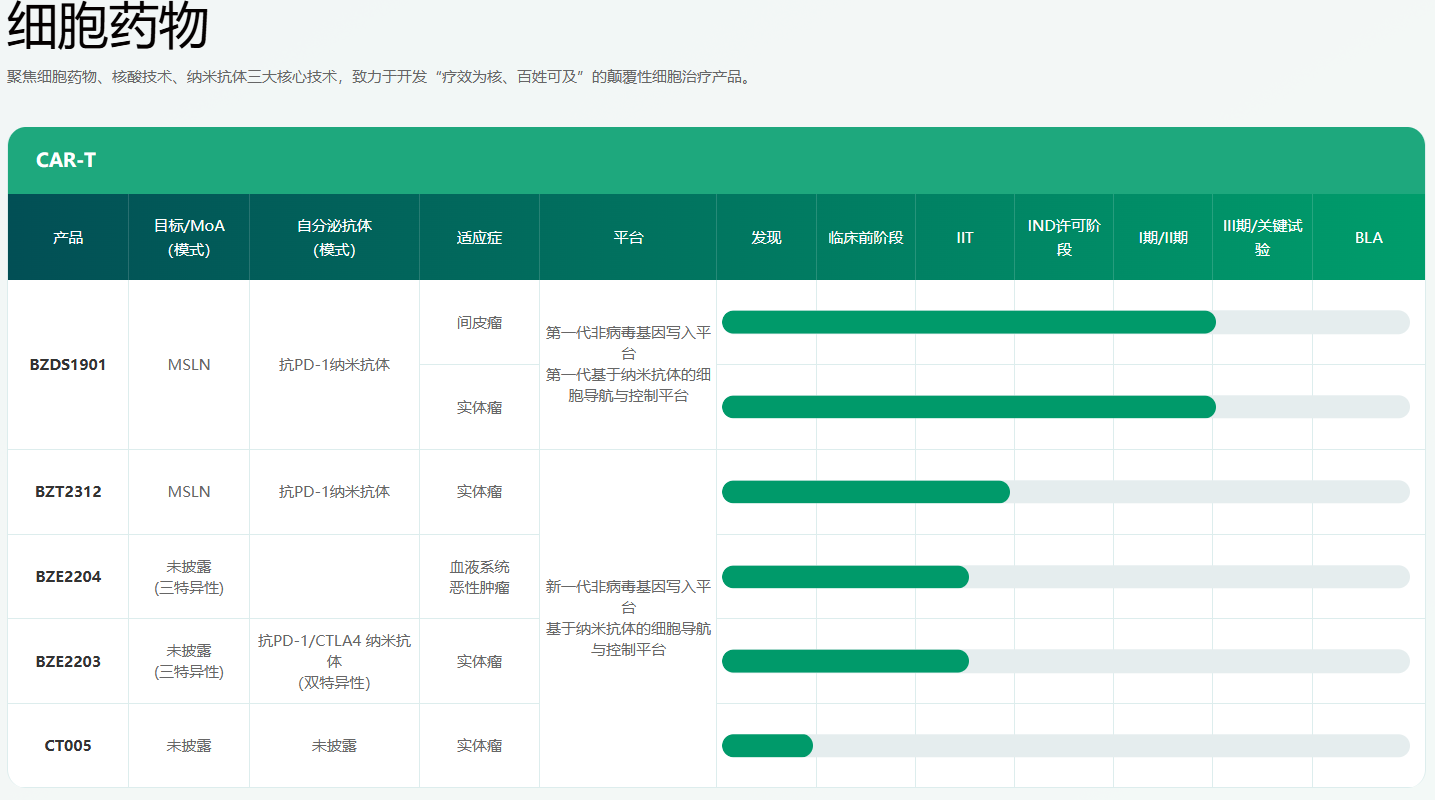Click the BZT2312 pipeline progress bar
1435x800 pixels.
click(866, 492)
